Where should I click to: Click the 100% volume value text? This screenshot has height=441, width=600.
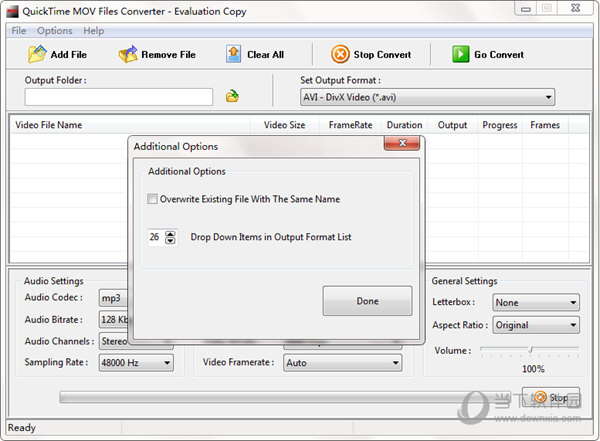click(533, 369)
